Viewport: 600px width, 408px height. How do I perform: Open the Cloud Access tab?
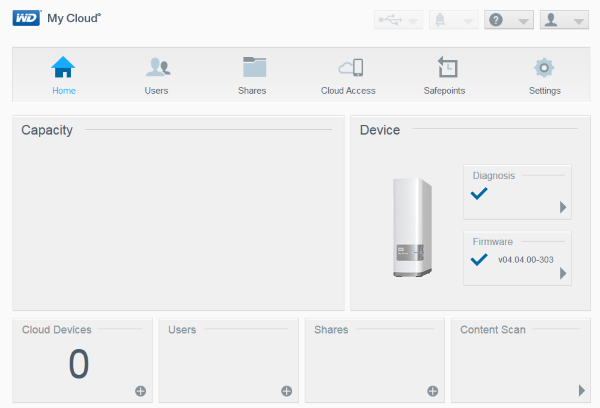click(x=348, y=75)
